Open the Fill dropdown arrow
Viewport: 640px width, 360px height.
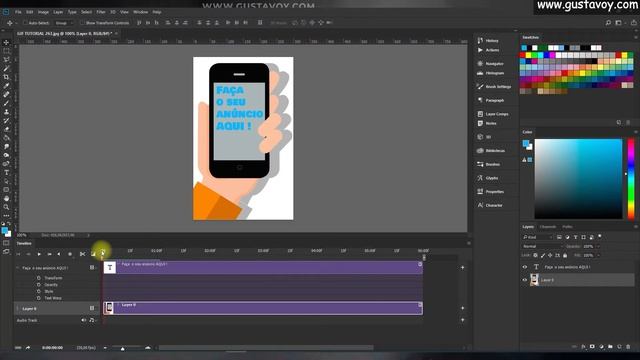(x=598, y=255)
